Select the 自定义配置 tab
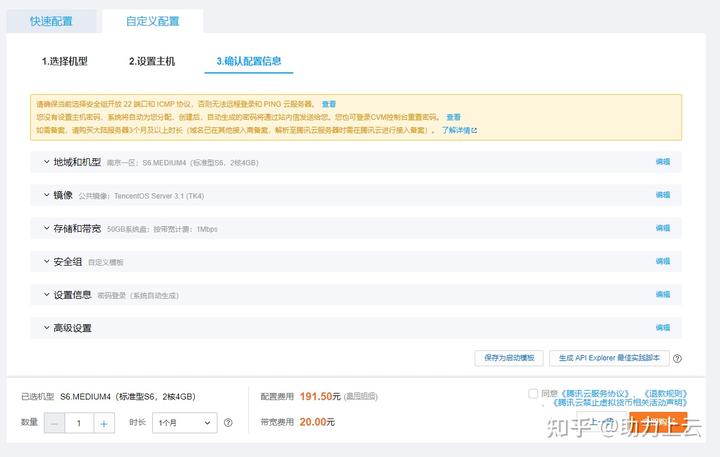The image size is (720, 457). click(x=152, y=21)
